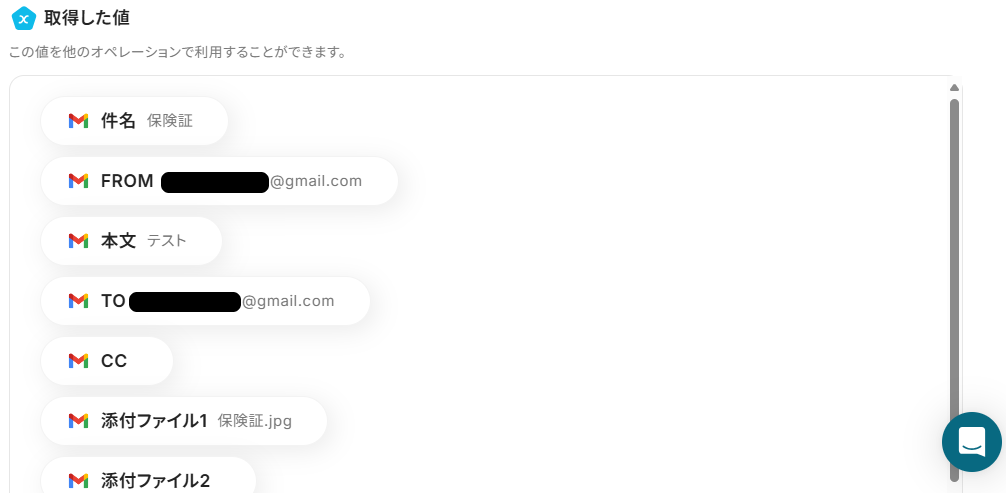Select the 本文 テスト value pill
Viewport: 1006px width, 493px height.
[132, 241]
